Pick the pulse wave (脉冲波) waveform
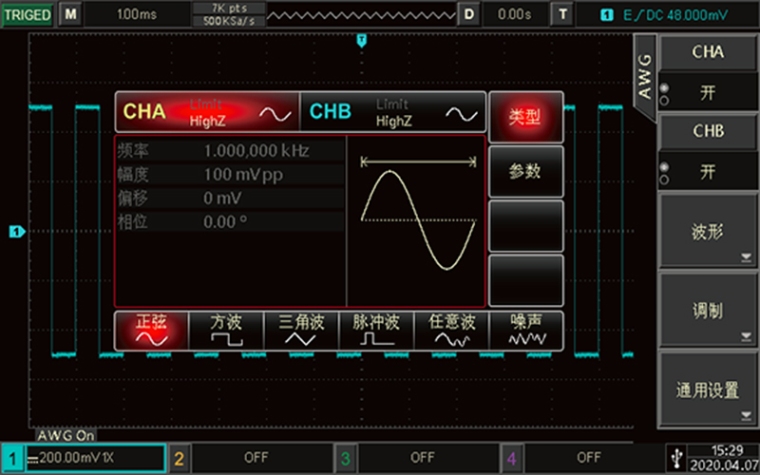 376,330
